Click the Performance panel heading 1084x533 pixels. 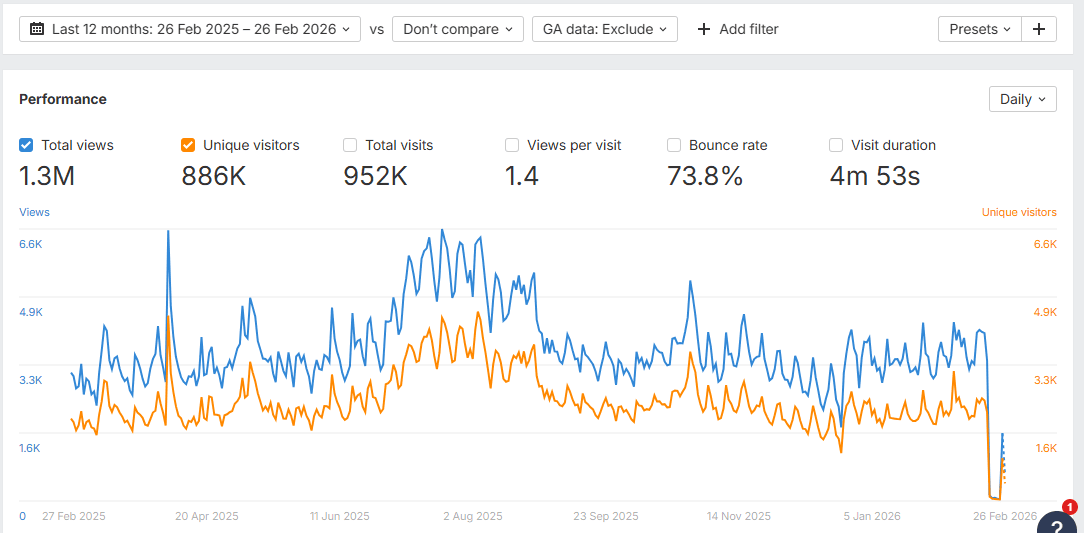(x=63, y=99)
